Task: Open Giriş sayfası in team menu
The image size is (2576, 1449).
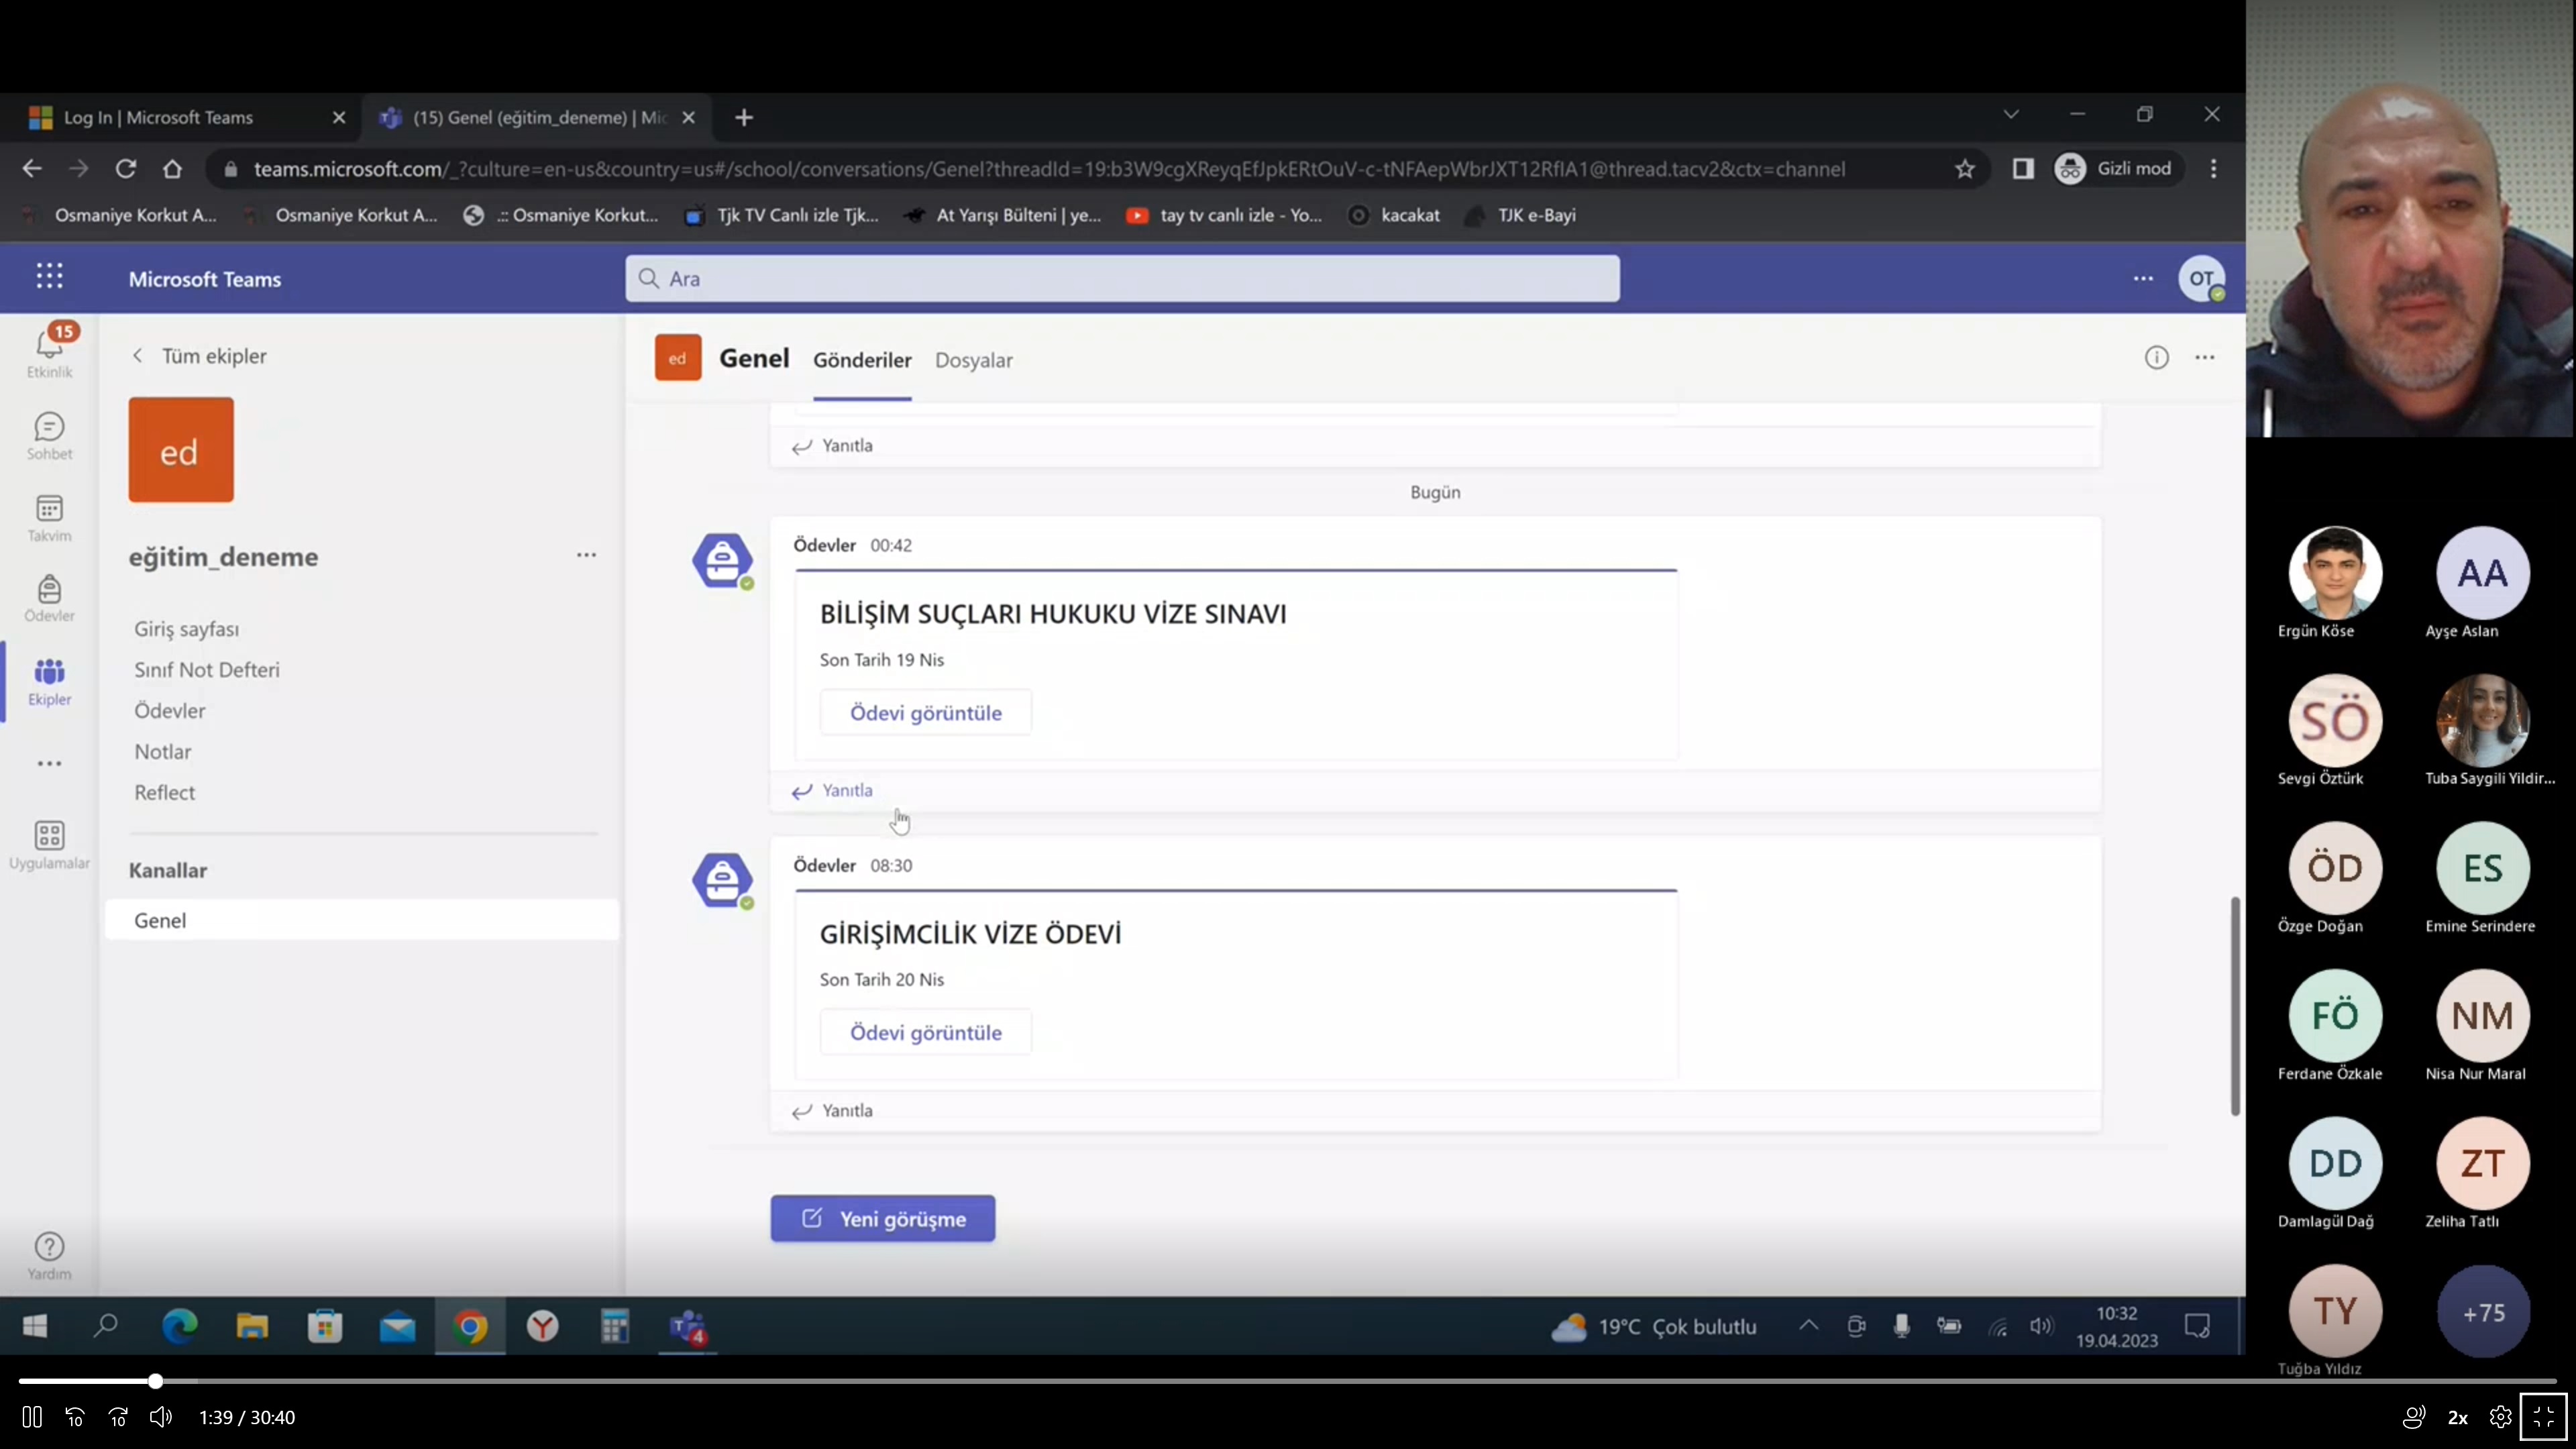Action: click(187, 629)
